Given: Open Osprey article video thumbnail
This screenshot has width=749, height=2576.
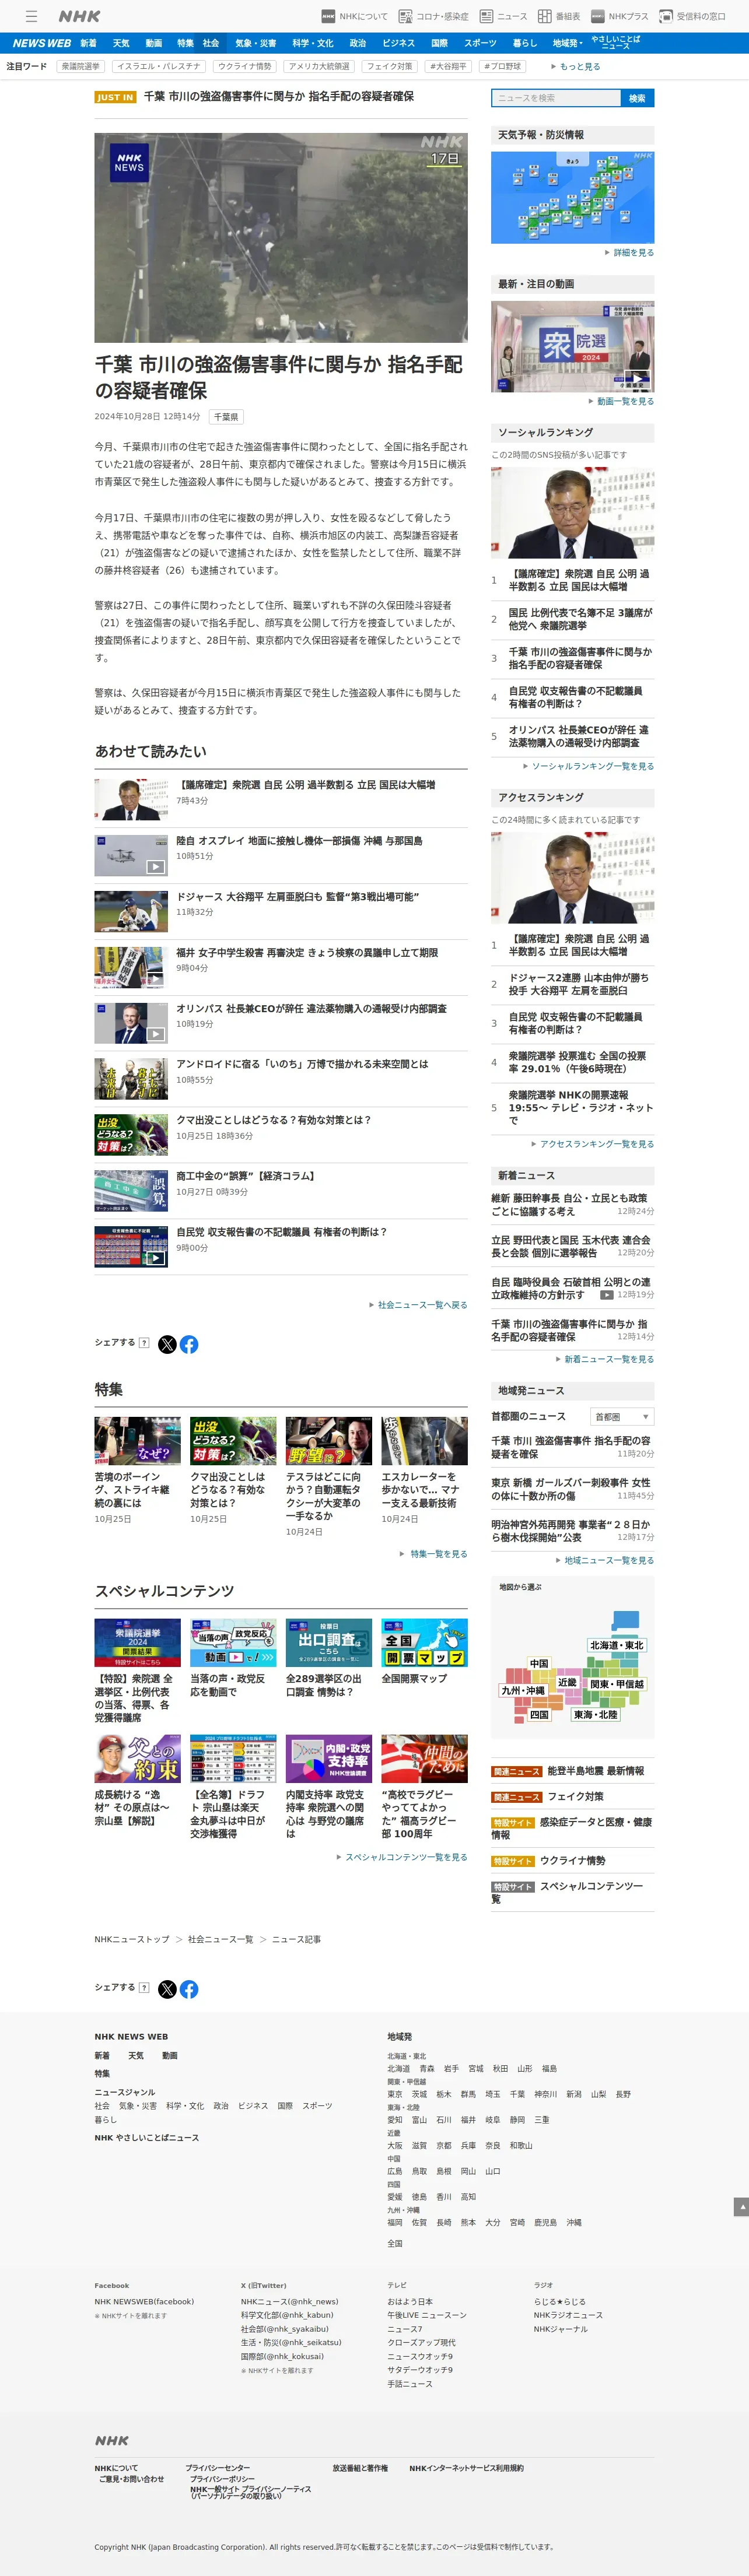Looking at the screenshot, I should coord(131,856).
